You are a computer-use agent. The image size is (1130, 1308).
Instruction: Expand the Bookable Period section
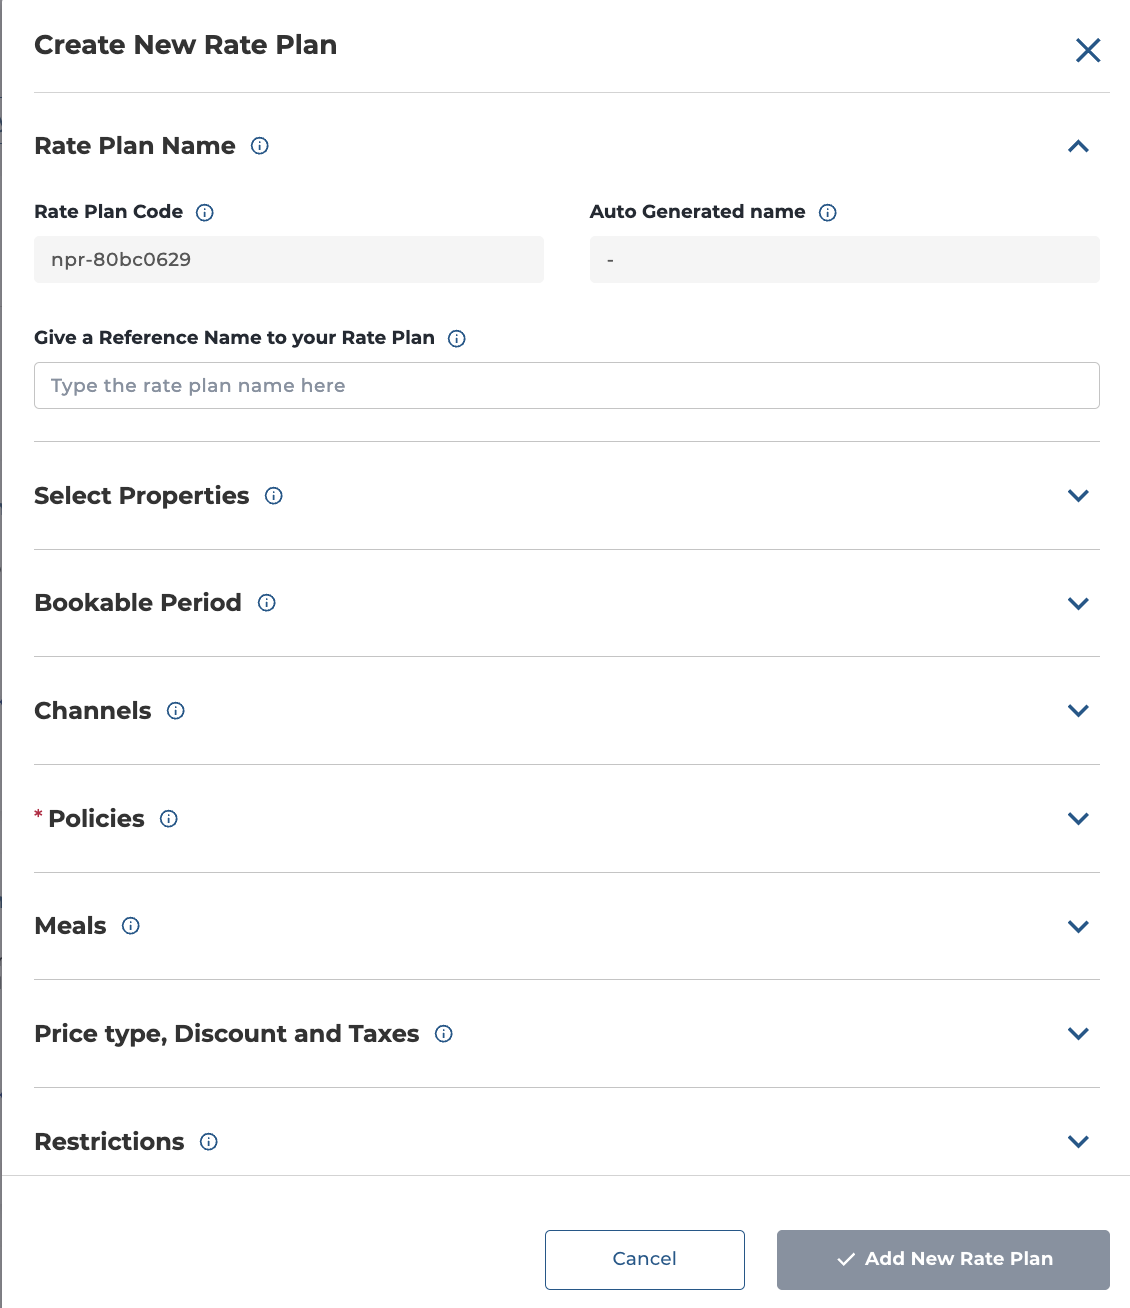[x=1078, y=603]
